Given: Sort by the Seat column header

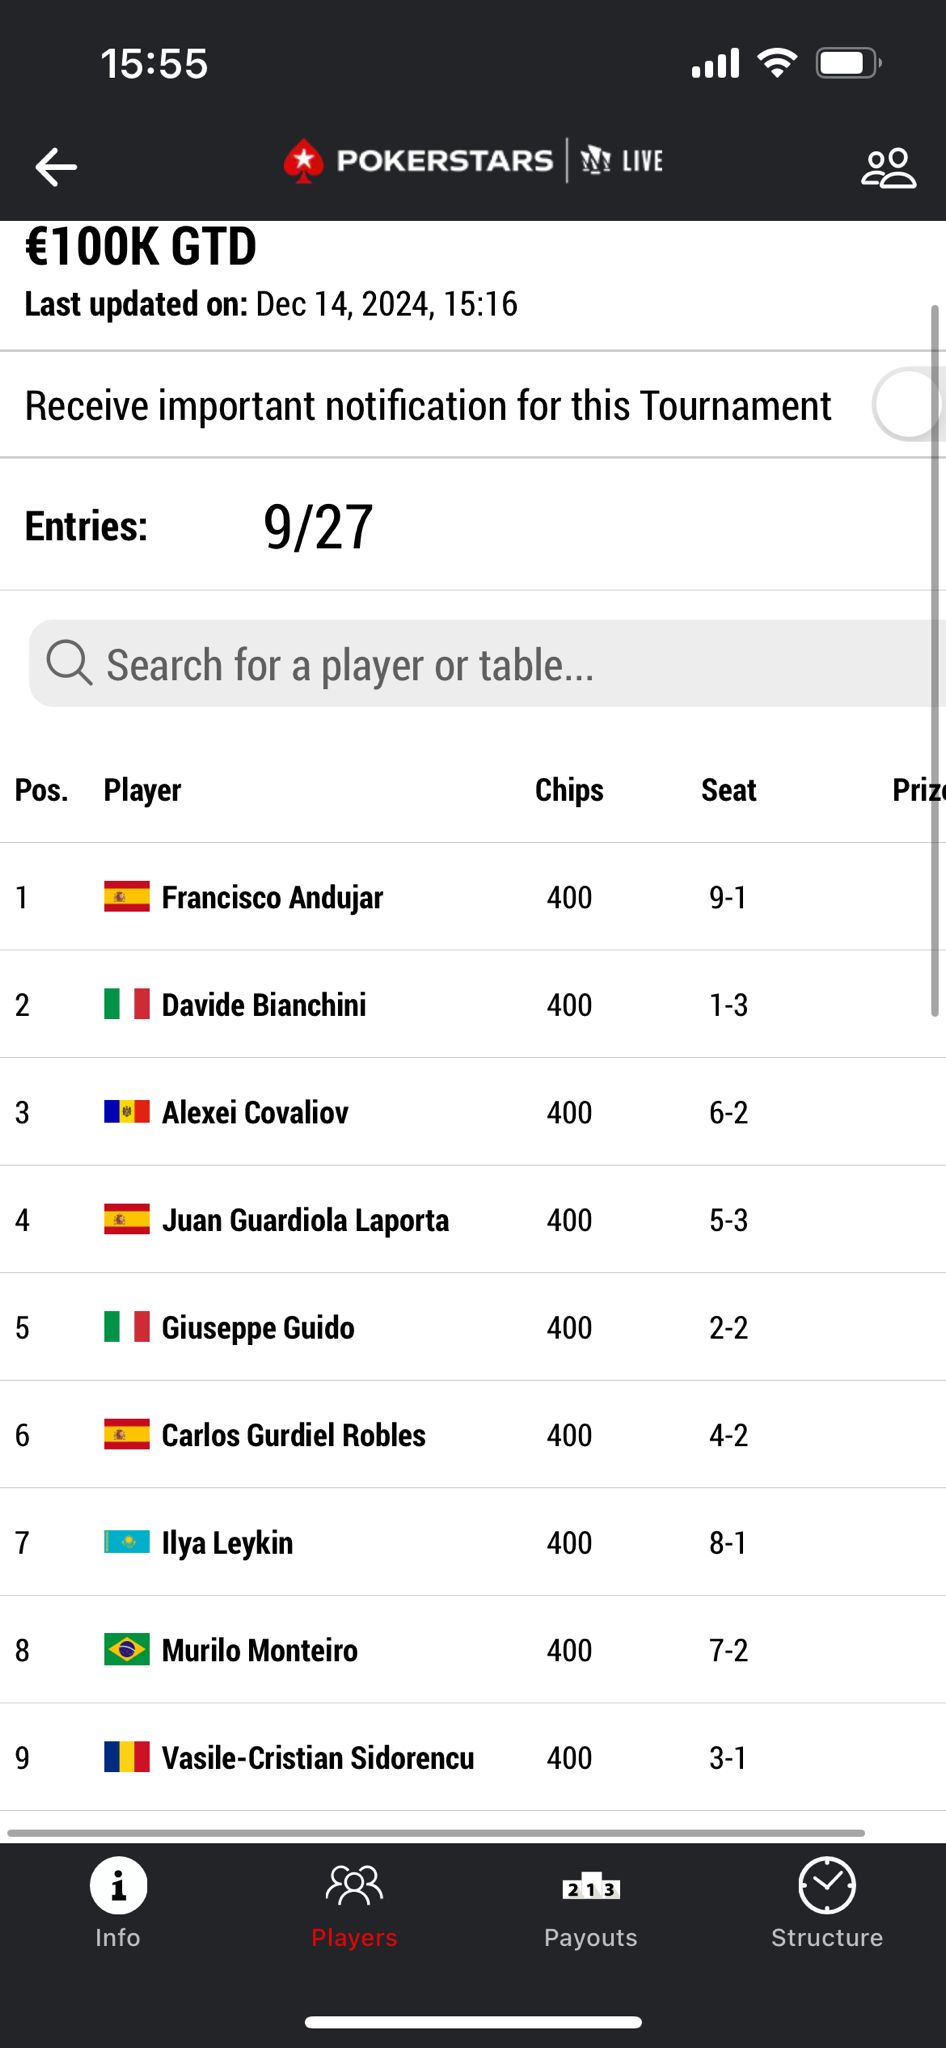Looking at the screenshot, I should click(728, 790).
